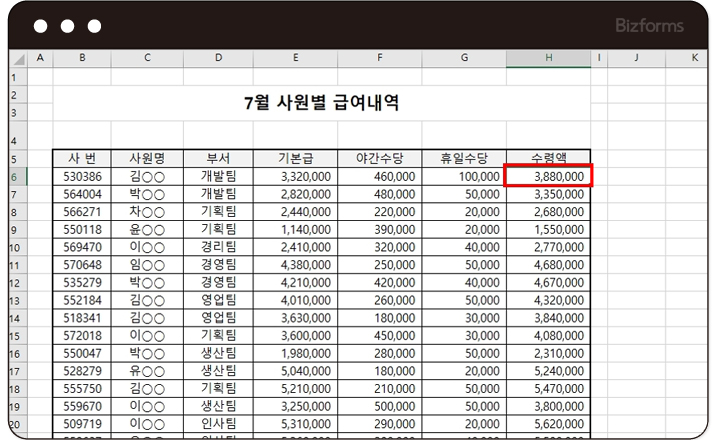Click highlighted cell with 3,880,000
This screenshot has width=715, height=440.
tap(548, 177)
